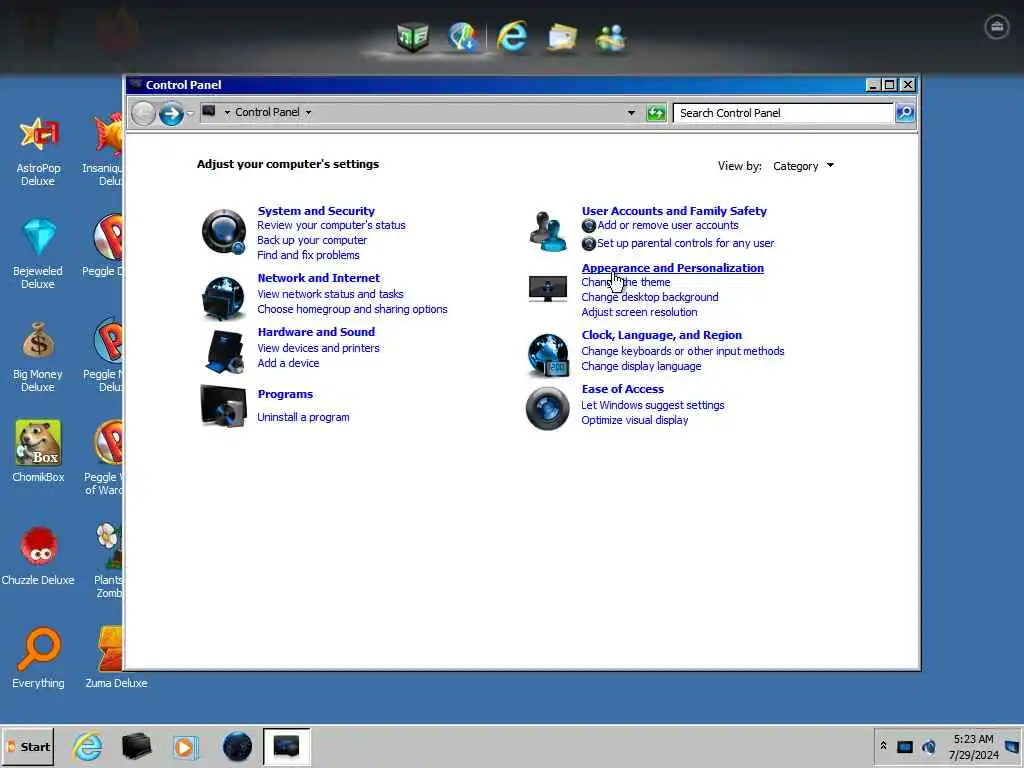This screenshot has height=768, width=1024.
Task: Click Let Windows suggest settings
Action: [653, 406]
